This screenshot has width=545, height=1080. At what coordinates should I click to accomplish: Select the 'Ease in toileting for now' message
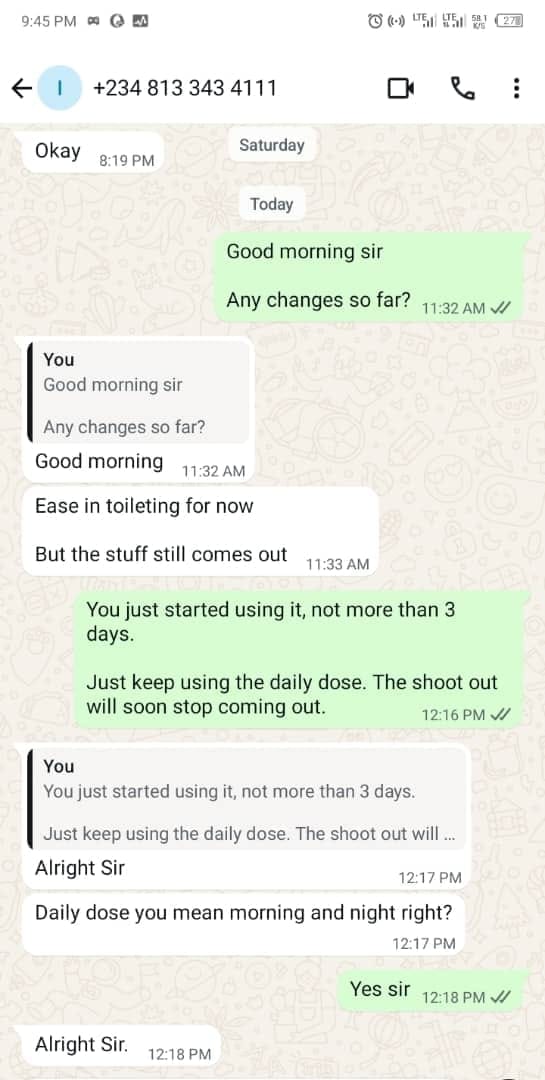tap(200, 531)
